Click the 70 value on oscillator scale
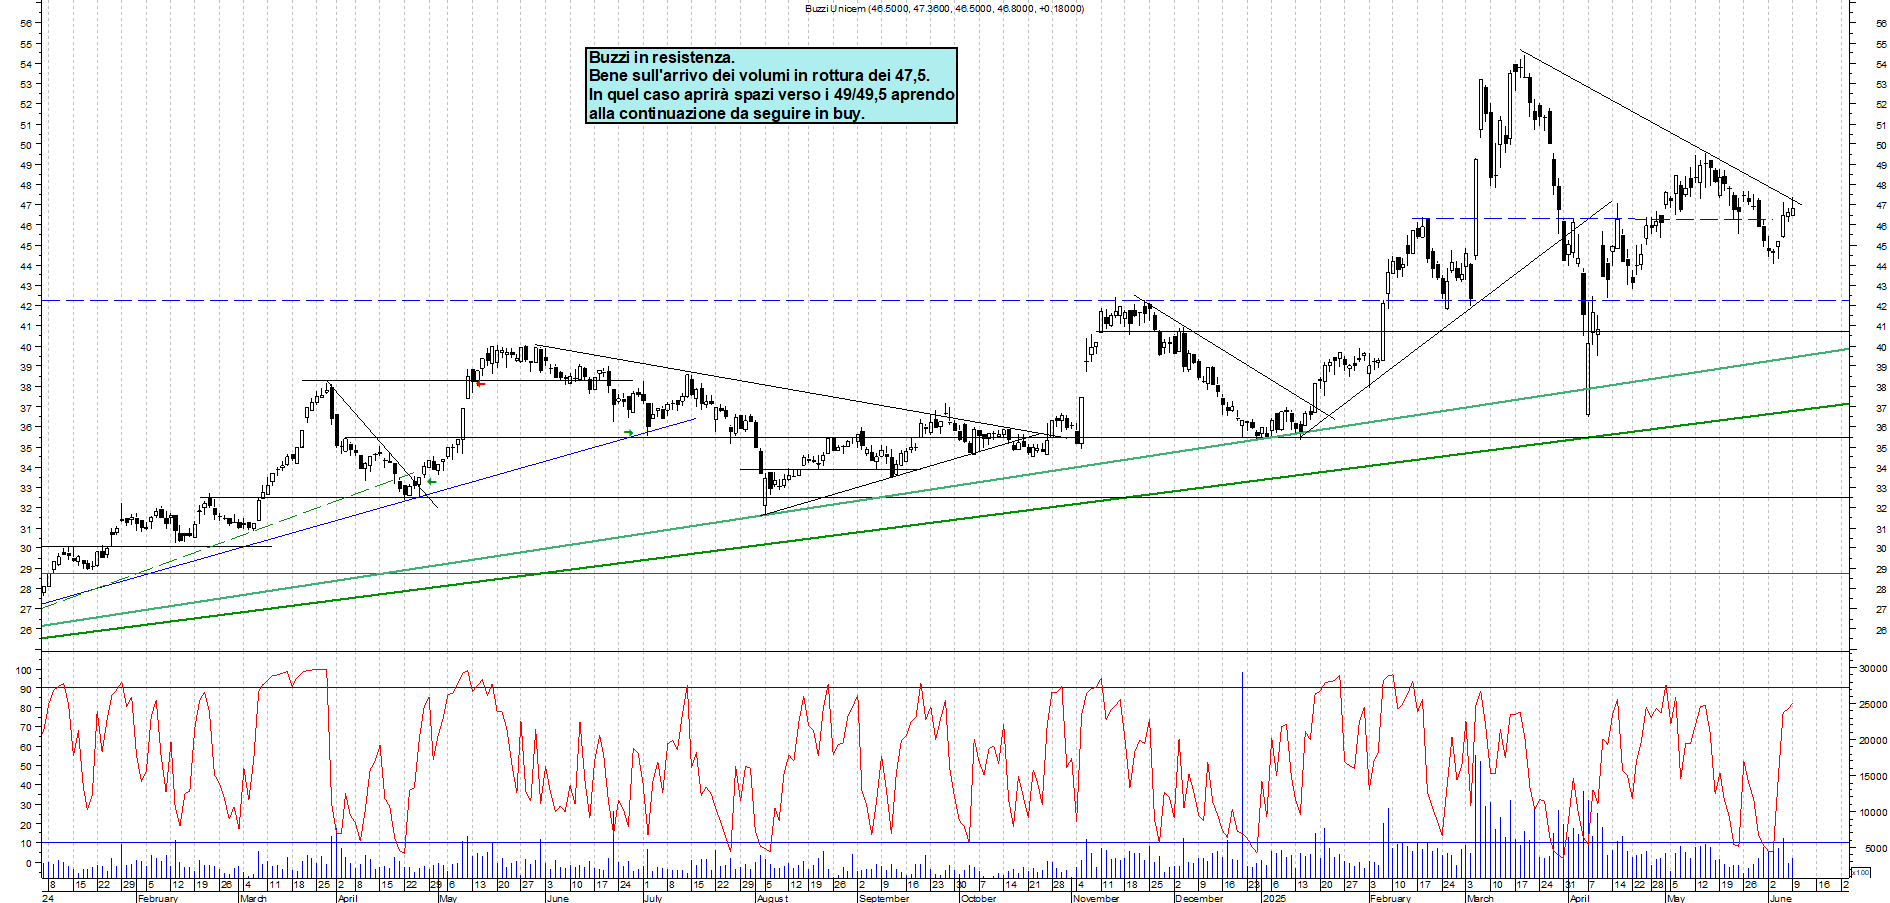 27,728
